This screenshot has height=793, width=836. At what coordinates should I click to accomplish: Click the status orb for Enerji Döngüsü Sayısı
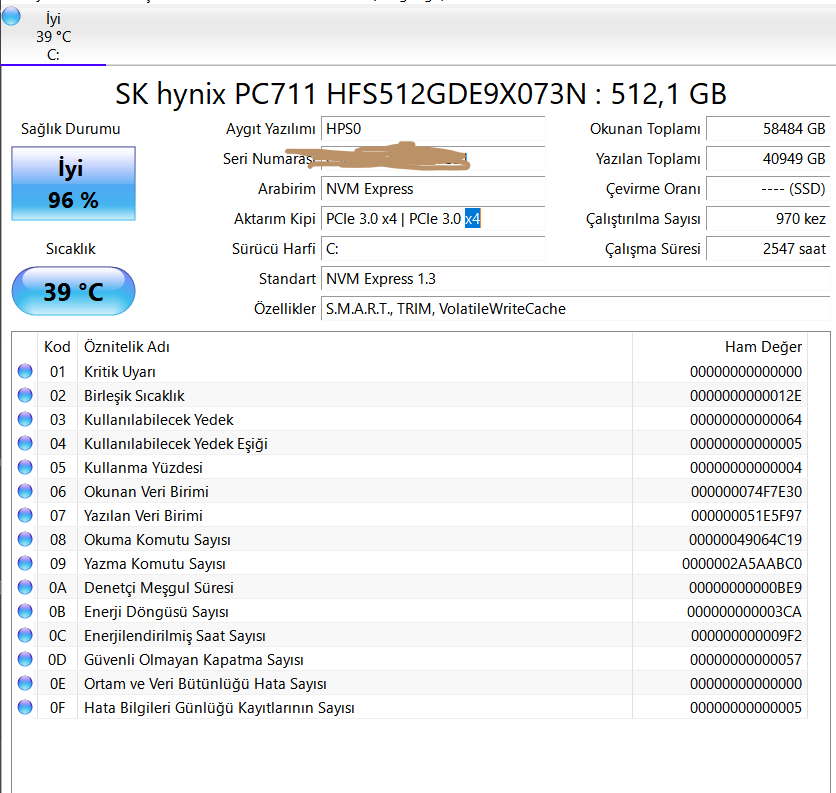(x=25, y=611)
